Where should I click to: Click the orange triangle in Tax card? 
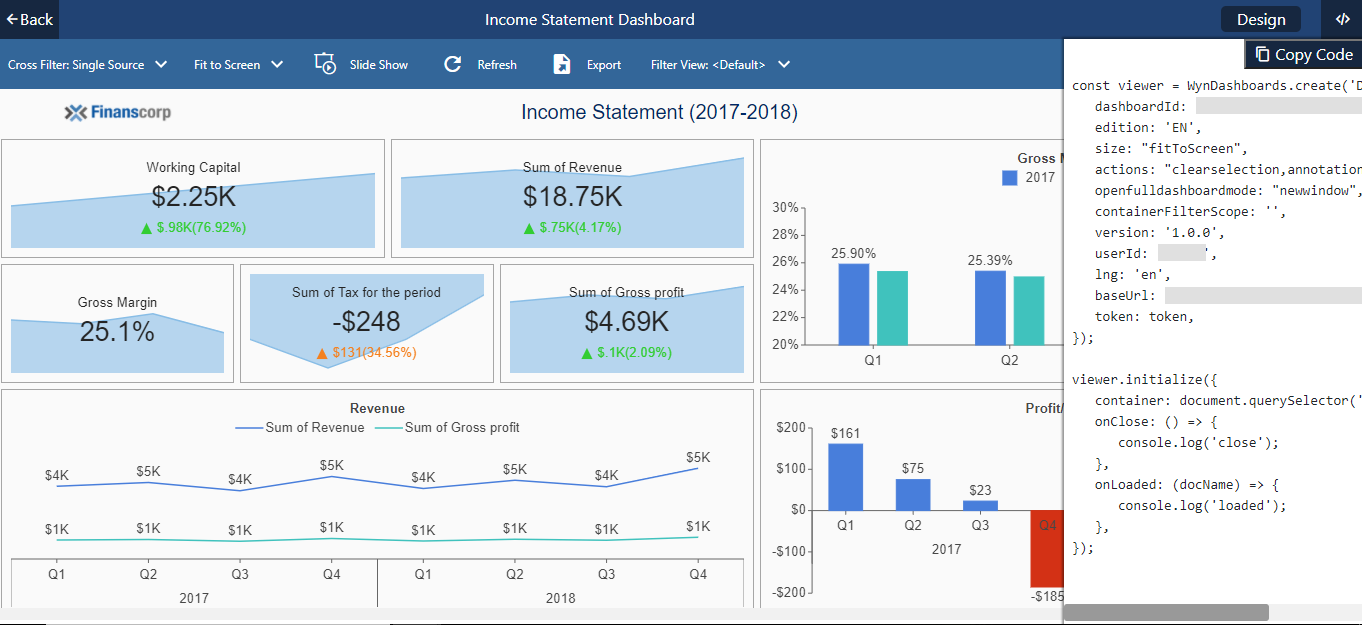pos(322,353)
